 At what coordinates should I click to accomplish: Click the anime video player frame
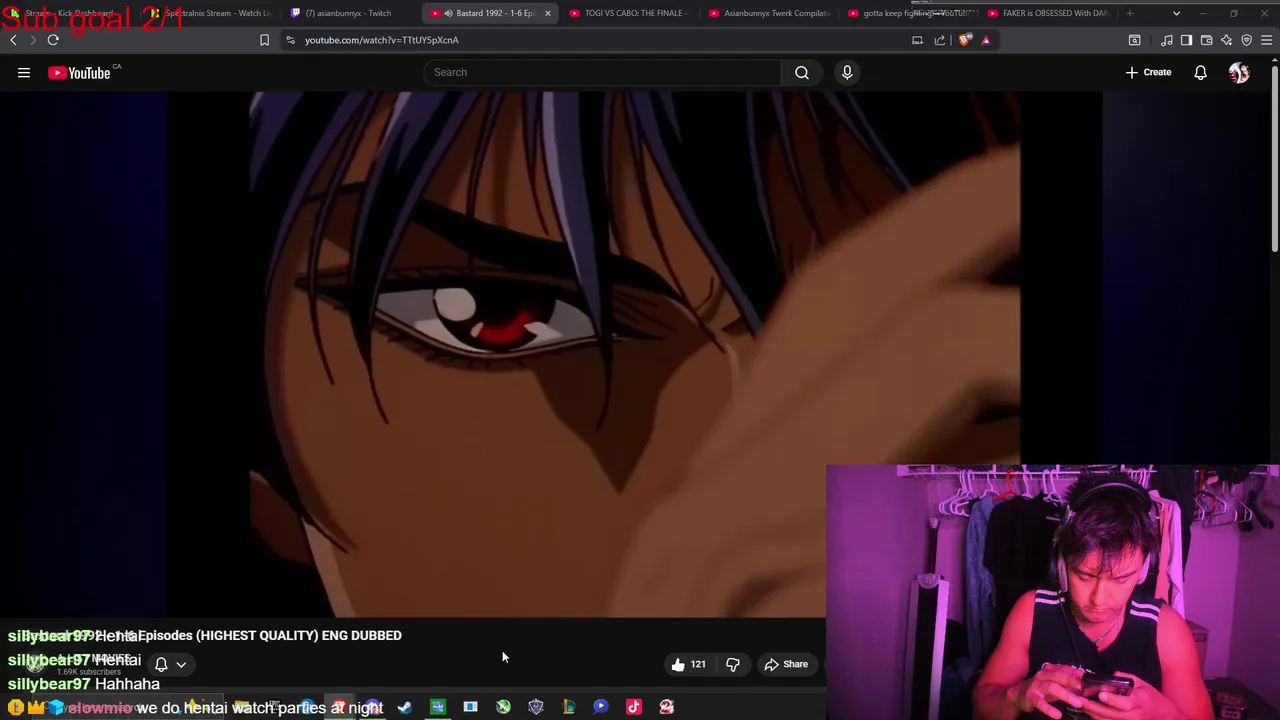pos(634,354)
